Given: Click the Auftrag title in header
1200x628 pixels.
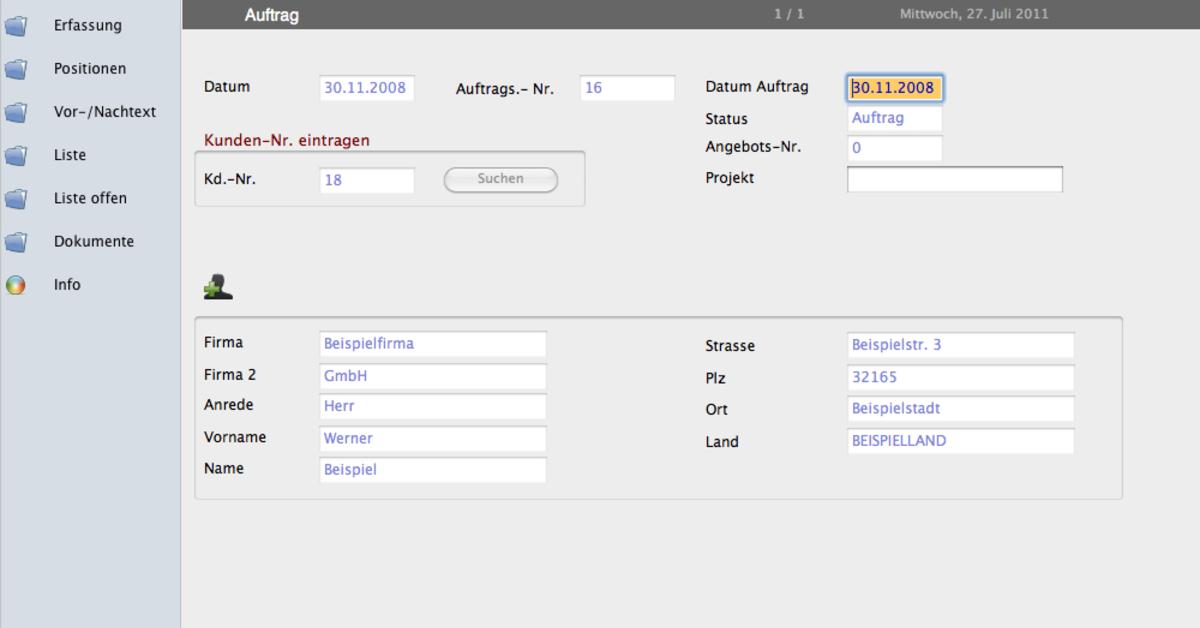Looking at the screenshot, I should (271, 15).
